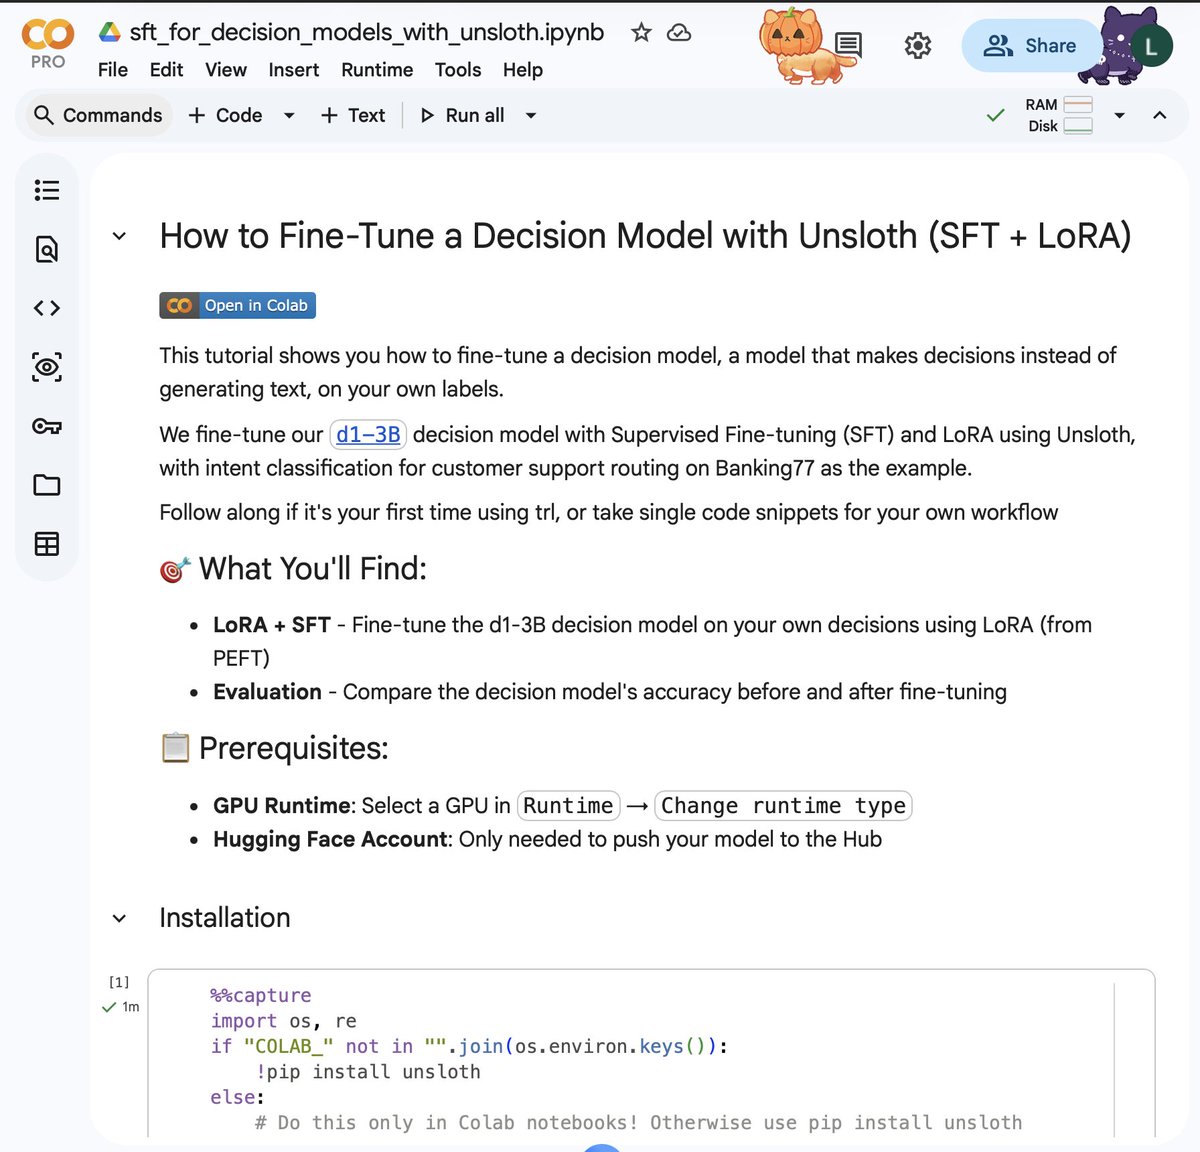
Task: Open user account avatar L
Action: [1151, 46]
